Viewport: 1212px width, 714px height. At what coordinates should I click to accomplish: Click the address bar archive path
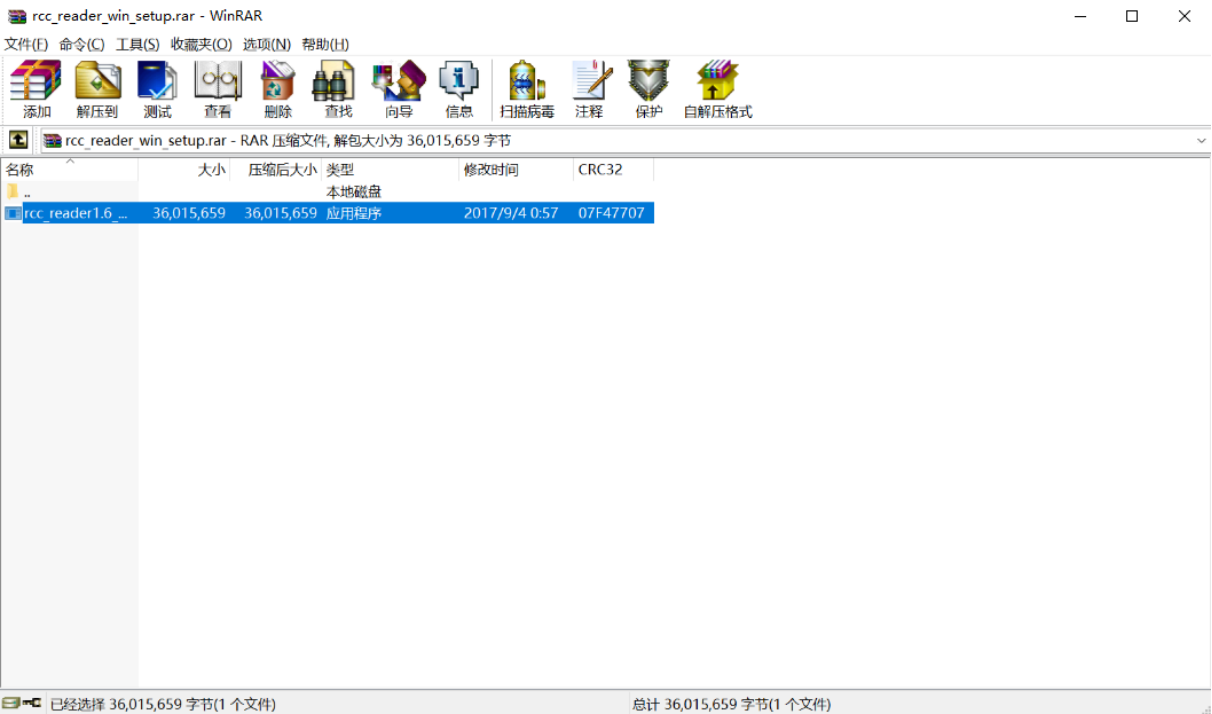[x=288, y=141]
